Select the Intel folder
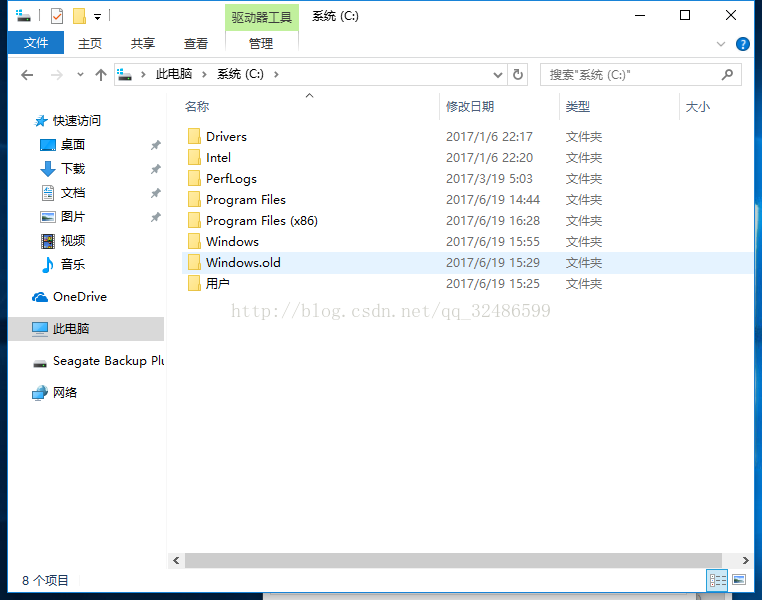Screen dimensions: 762x600 218,157
